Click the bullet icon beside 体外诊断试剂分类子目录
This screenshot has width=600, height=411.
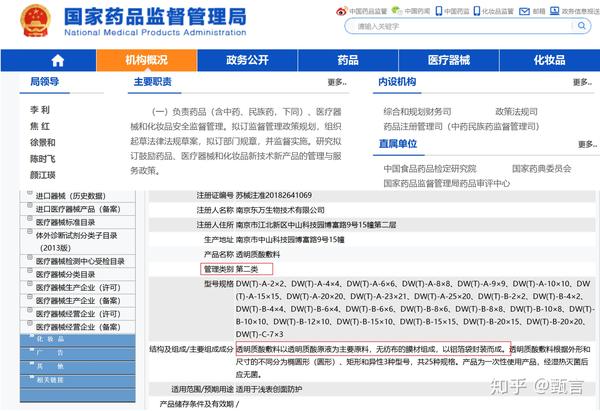click(x=29, y=232)
